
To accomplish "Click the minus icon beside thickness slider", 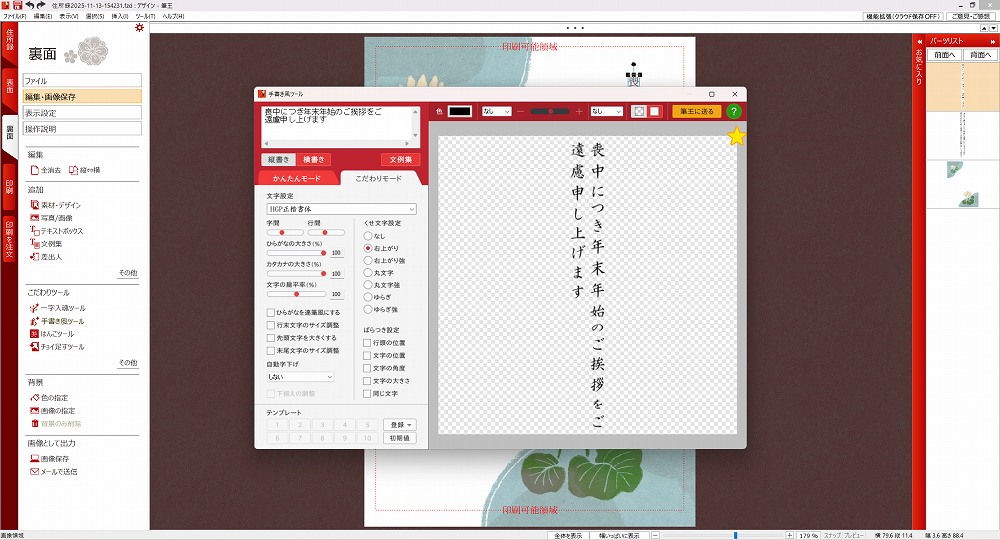I will pos(520,112).
